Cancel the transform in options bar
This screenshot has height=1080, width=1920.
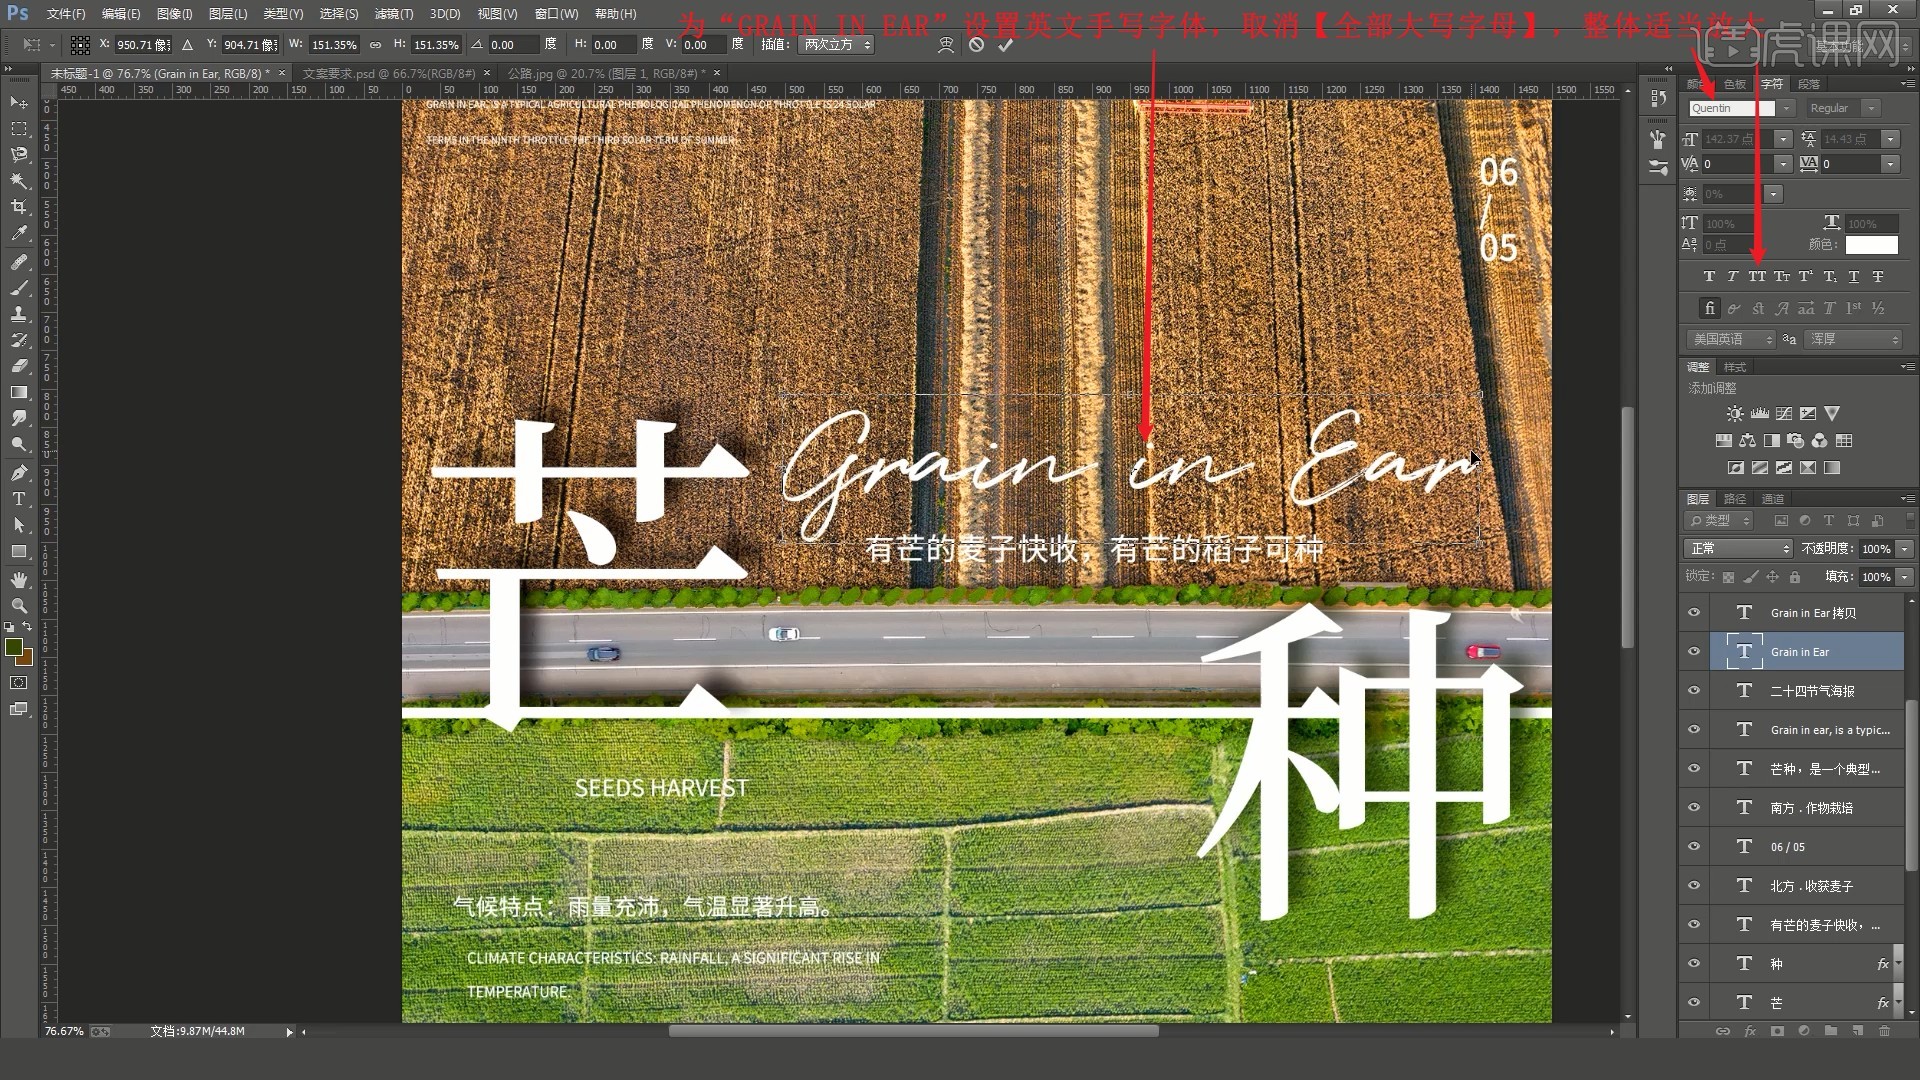977,44
